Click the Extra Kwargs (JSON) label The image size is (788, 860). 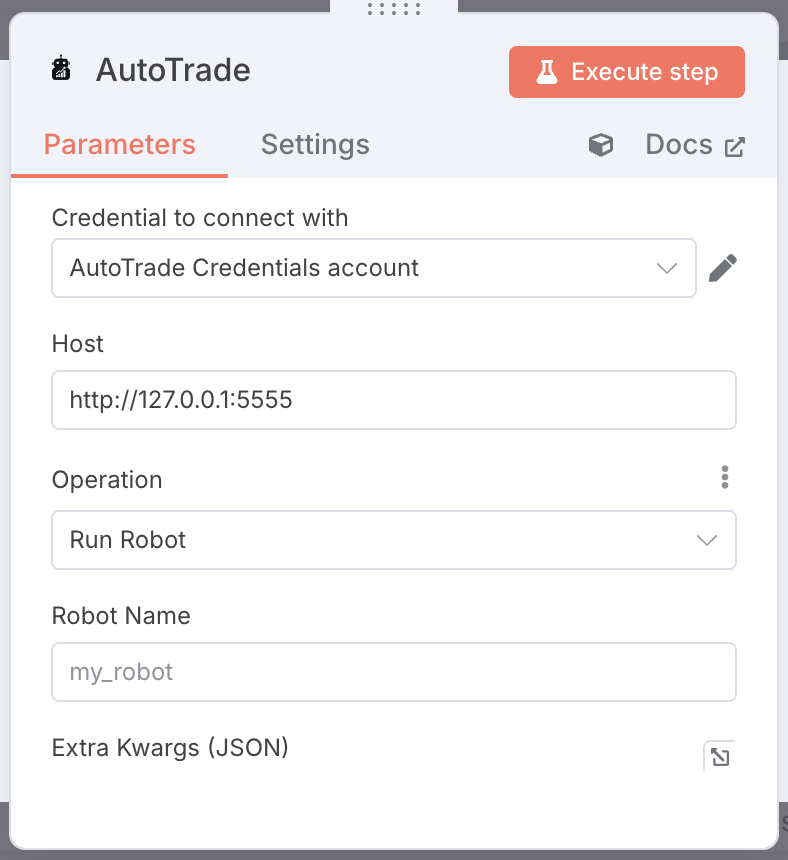(170, 747)
